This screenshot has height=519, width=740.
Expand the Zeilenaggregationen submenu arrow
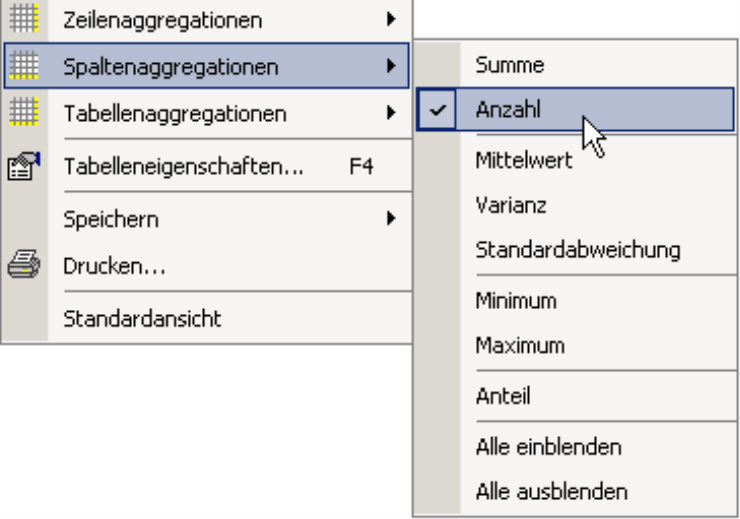(391, 19)
